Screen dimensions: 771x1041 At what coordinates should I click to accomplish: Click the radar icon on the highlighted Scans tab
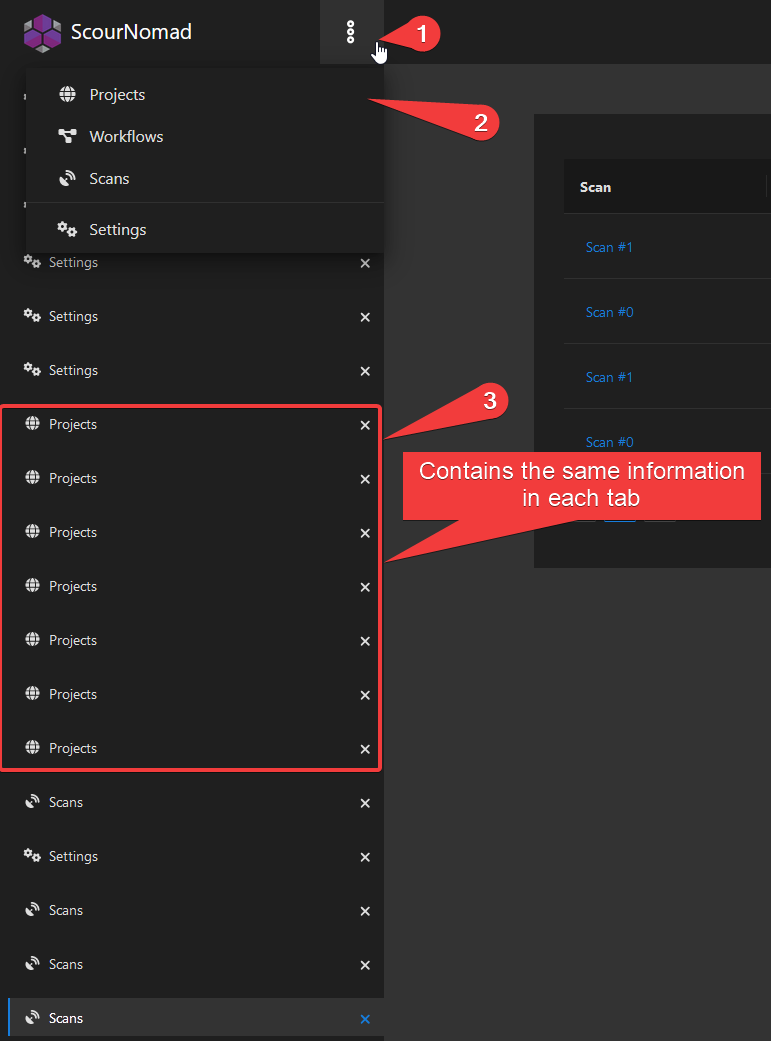(x=32, y=1018)
